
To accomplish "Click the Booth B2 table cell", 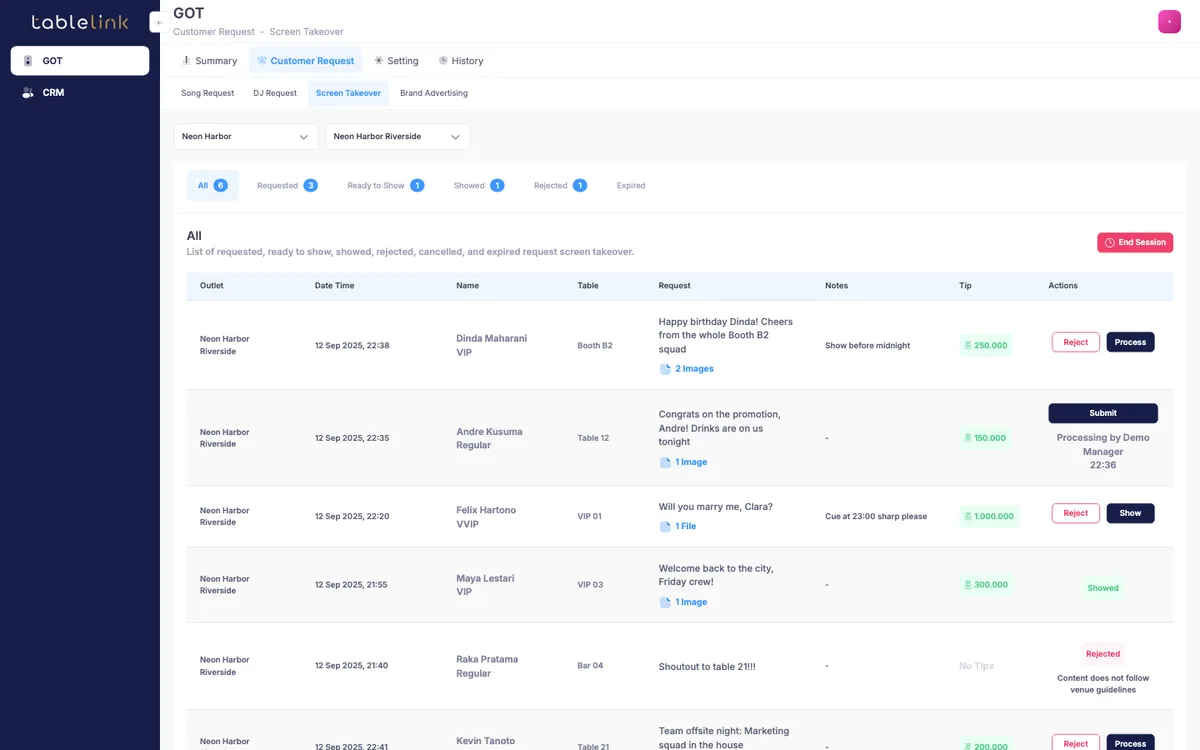I will (x=595, y=346).
